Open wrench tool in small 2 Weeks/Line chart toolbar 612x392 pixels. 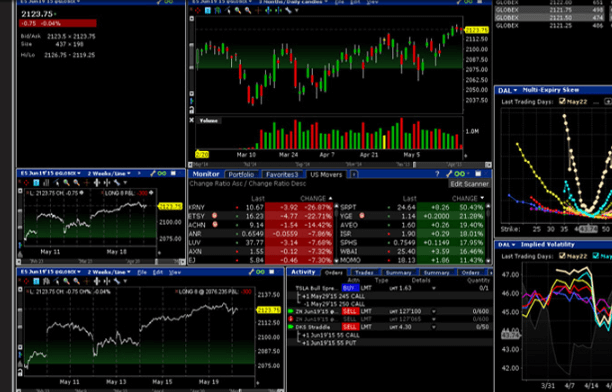(x=117, y=183)
